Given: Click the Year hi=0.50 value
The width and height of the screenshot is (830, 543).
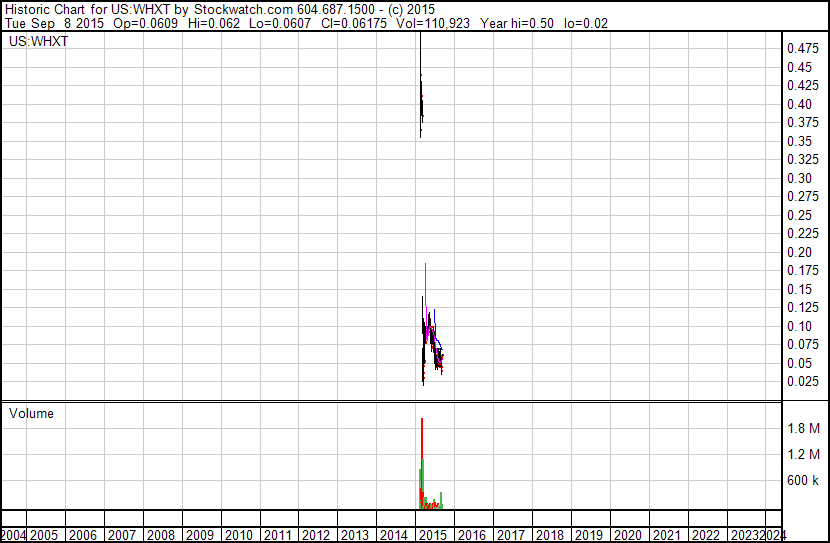Looking at the screenshot, I should tap(517, 23).
